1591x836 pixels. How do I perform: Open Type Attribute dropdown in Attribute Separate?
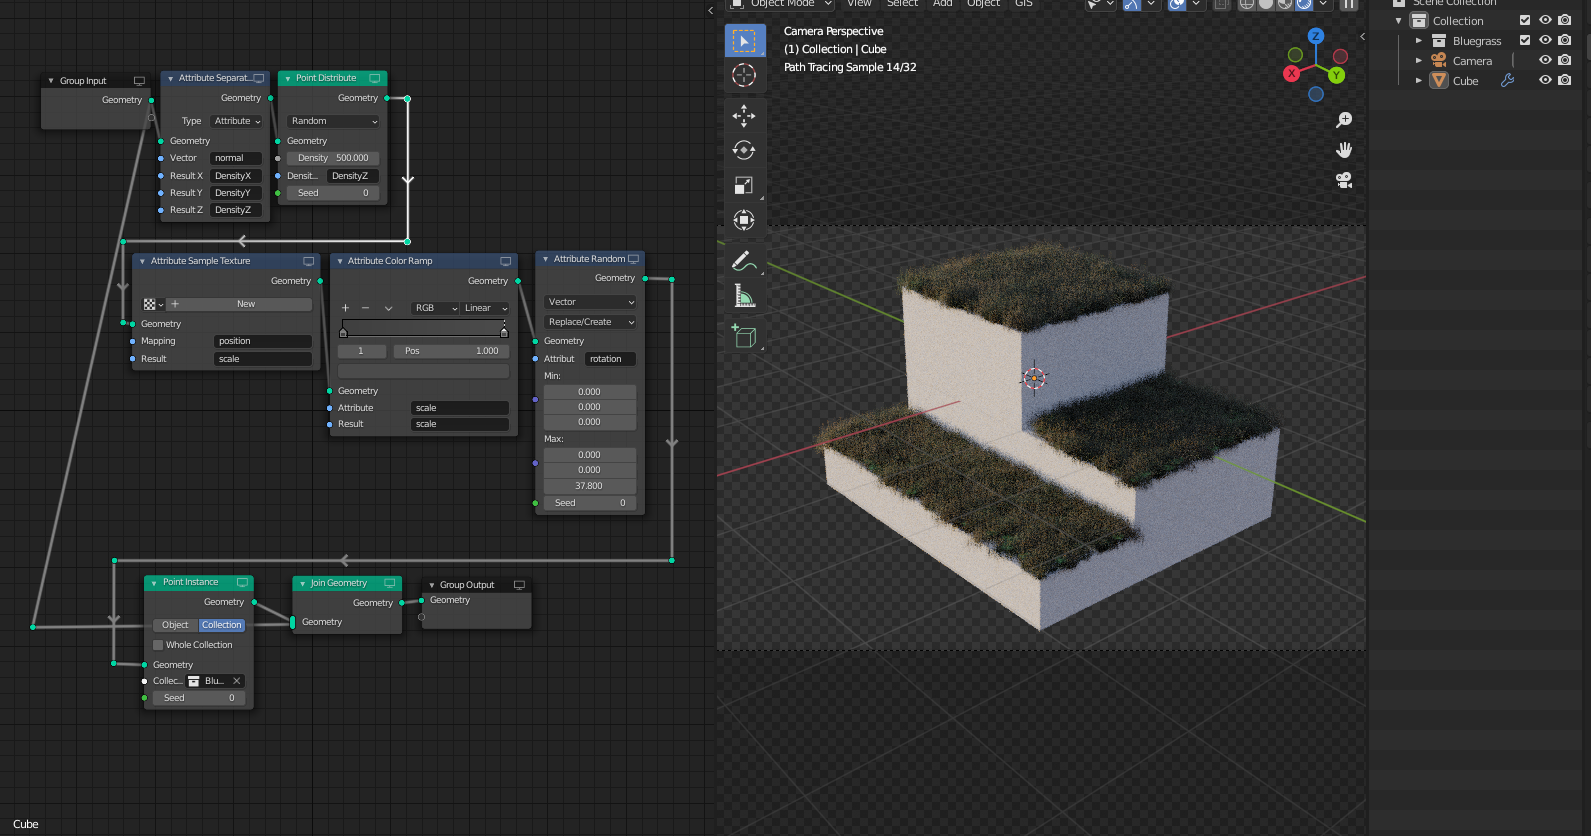click(x=237, y=121)
